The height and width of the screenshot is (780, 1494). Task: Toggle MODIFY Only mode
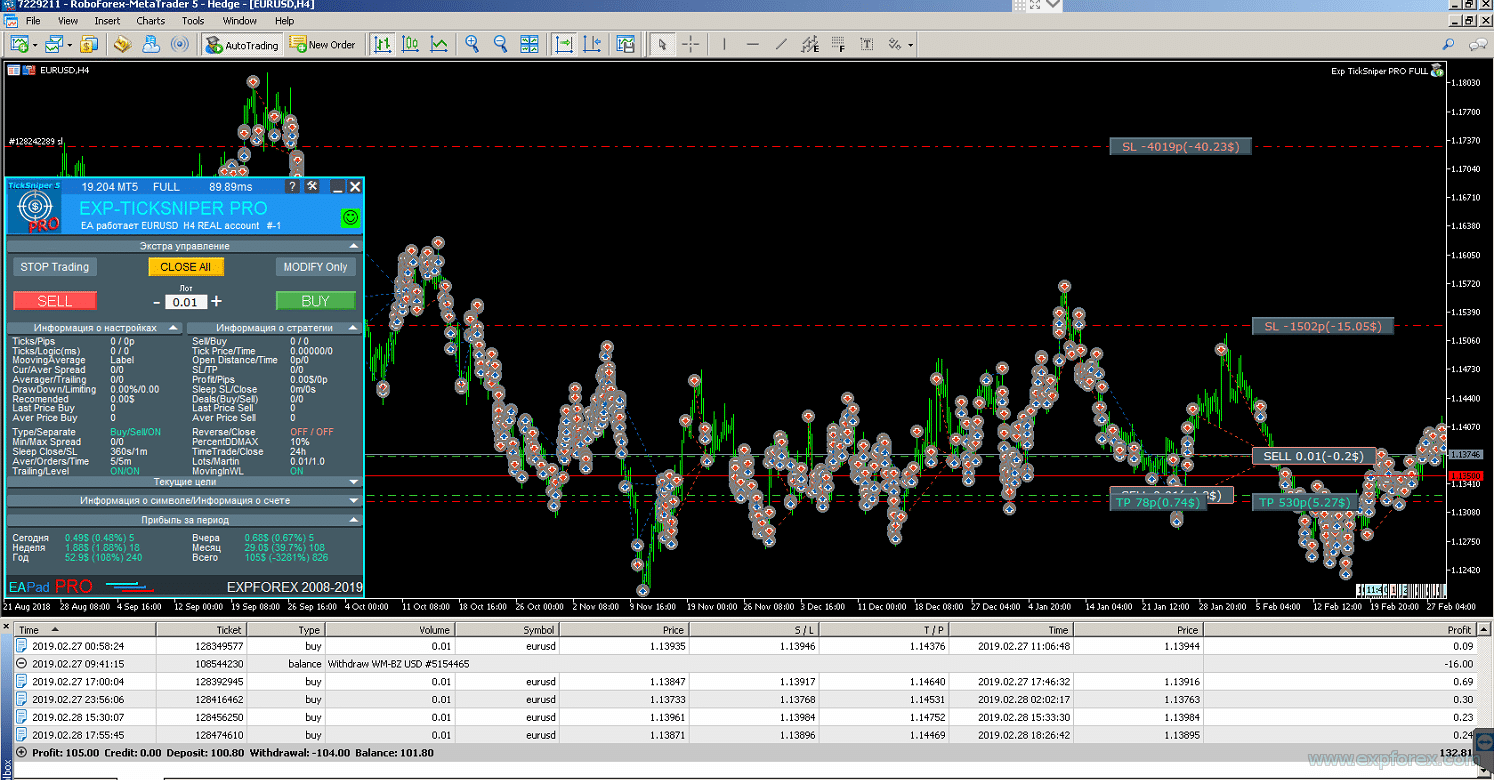[315, 267]
